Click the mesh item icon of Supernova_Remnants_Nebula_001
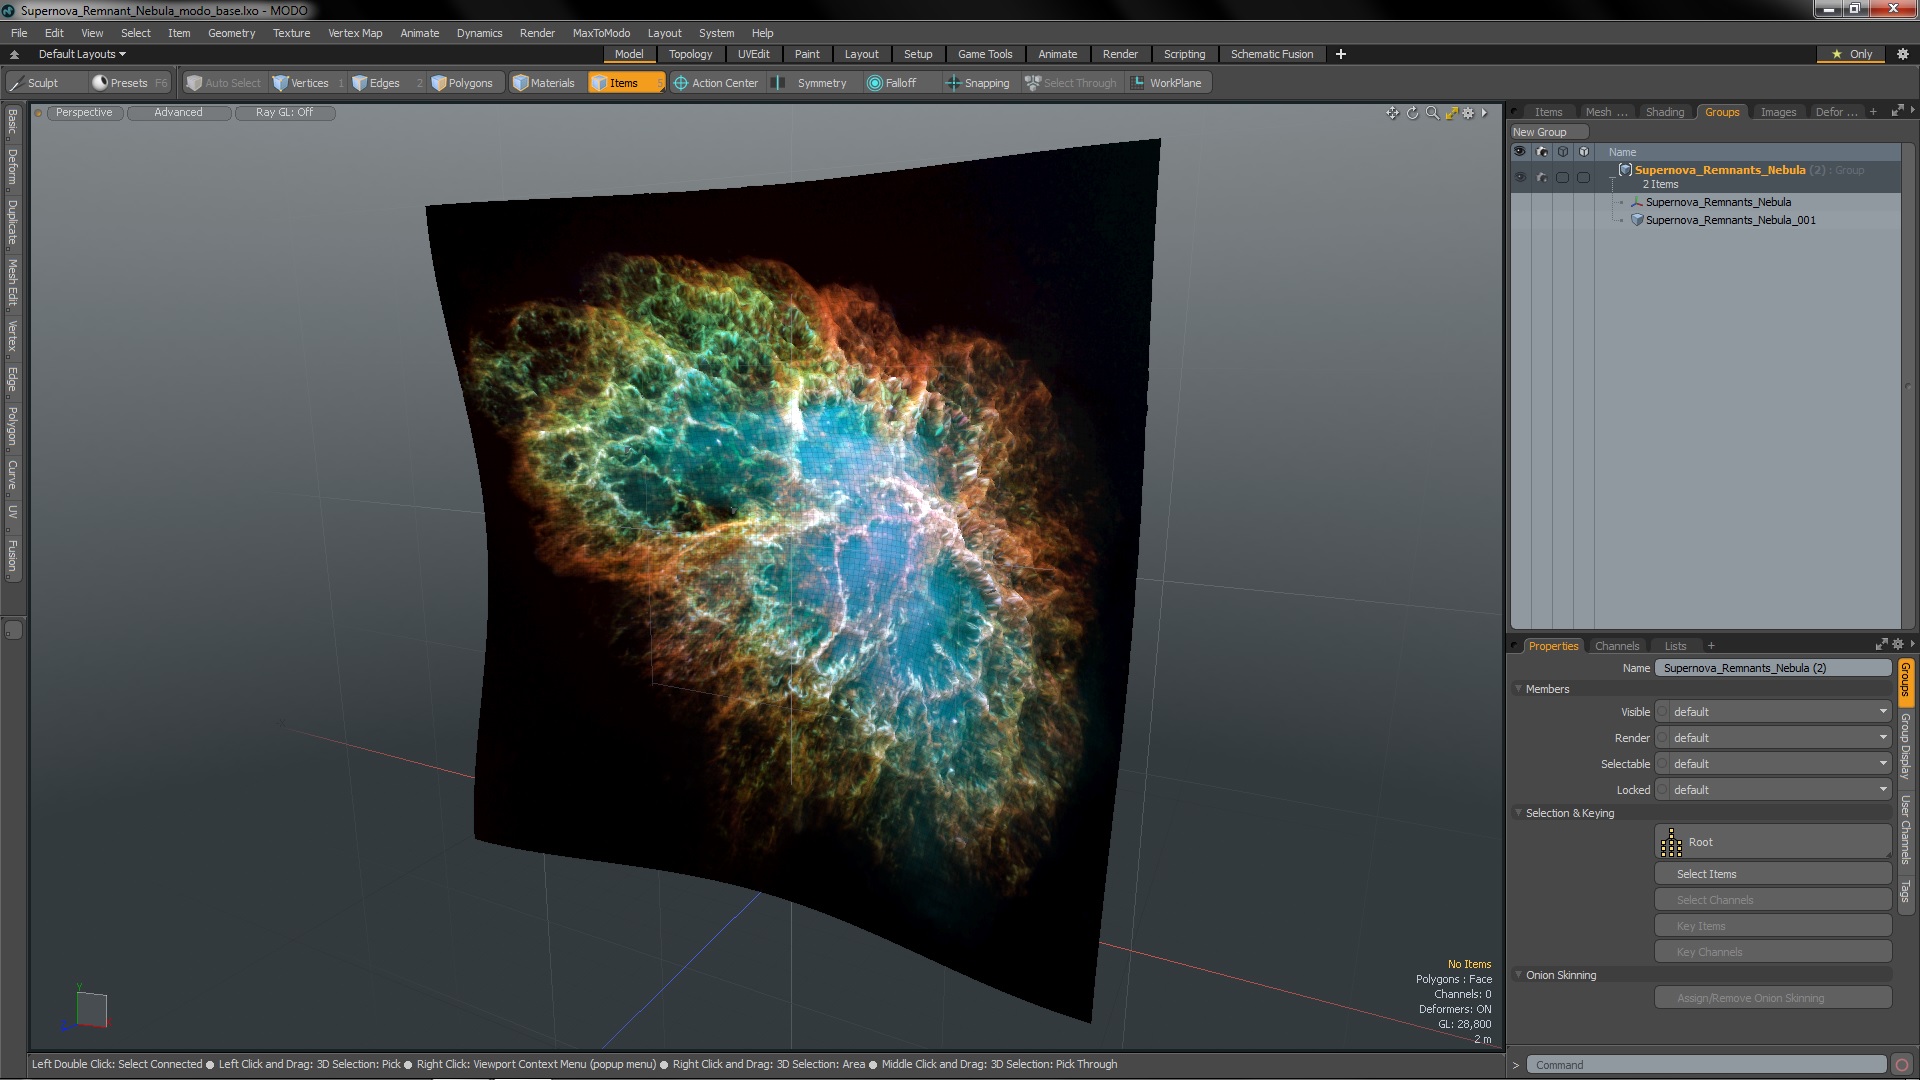The width and height of the screenshot is (1920, 1080). [x=1637, y=220]
